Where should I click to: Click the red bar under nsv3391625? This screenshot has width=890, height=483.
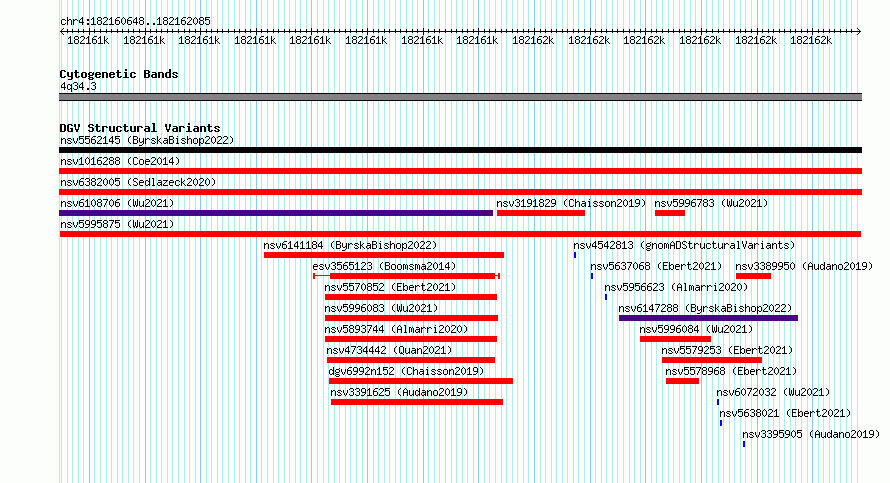(x=417, y=402)
